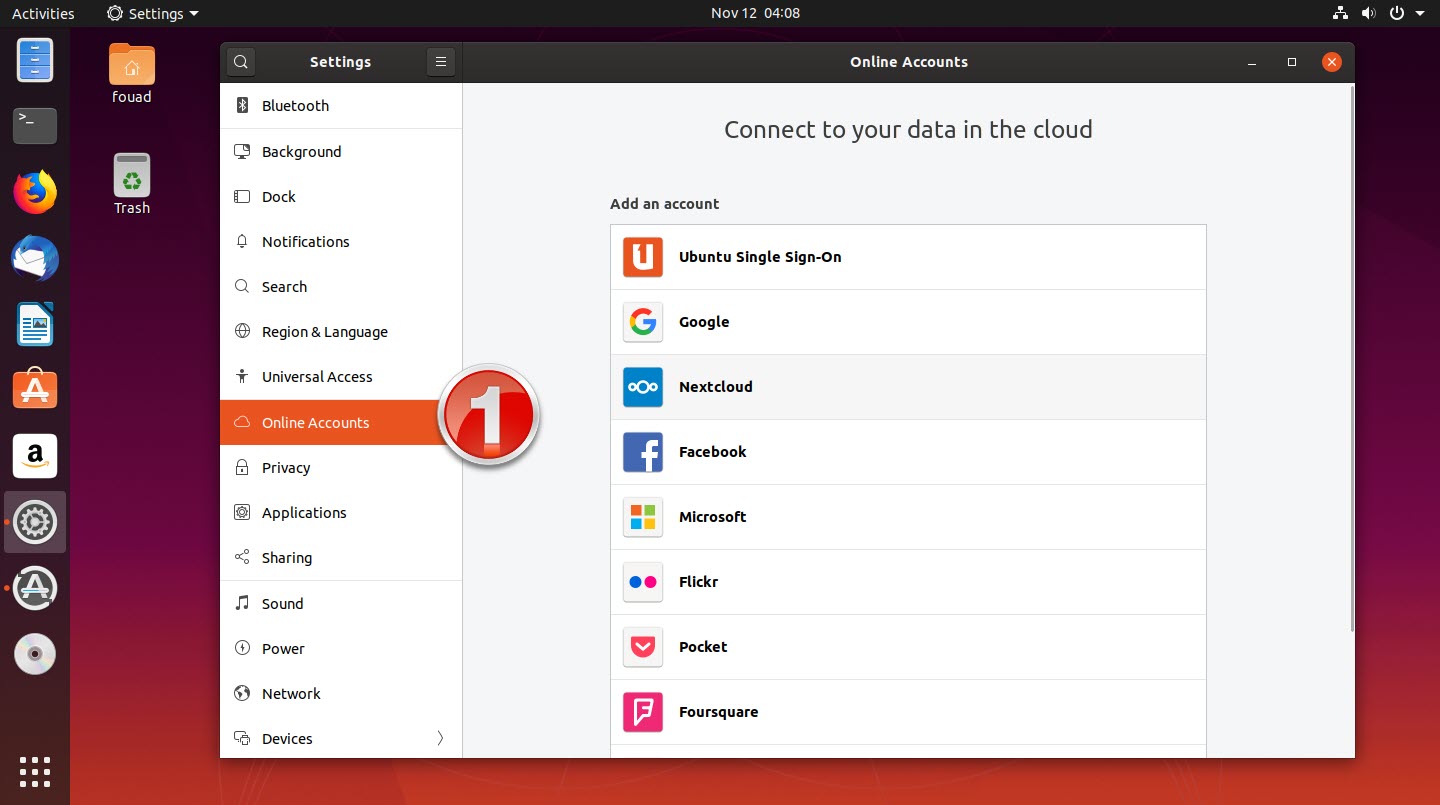Image resolution: width=1440 pixels, height=805 pixels.
Task: Click the Bluetooth icon in sidebar
Action: coord(241,106)
